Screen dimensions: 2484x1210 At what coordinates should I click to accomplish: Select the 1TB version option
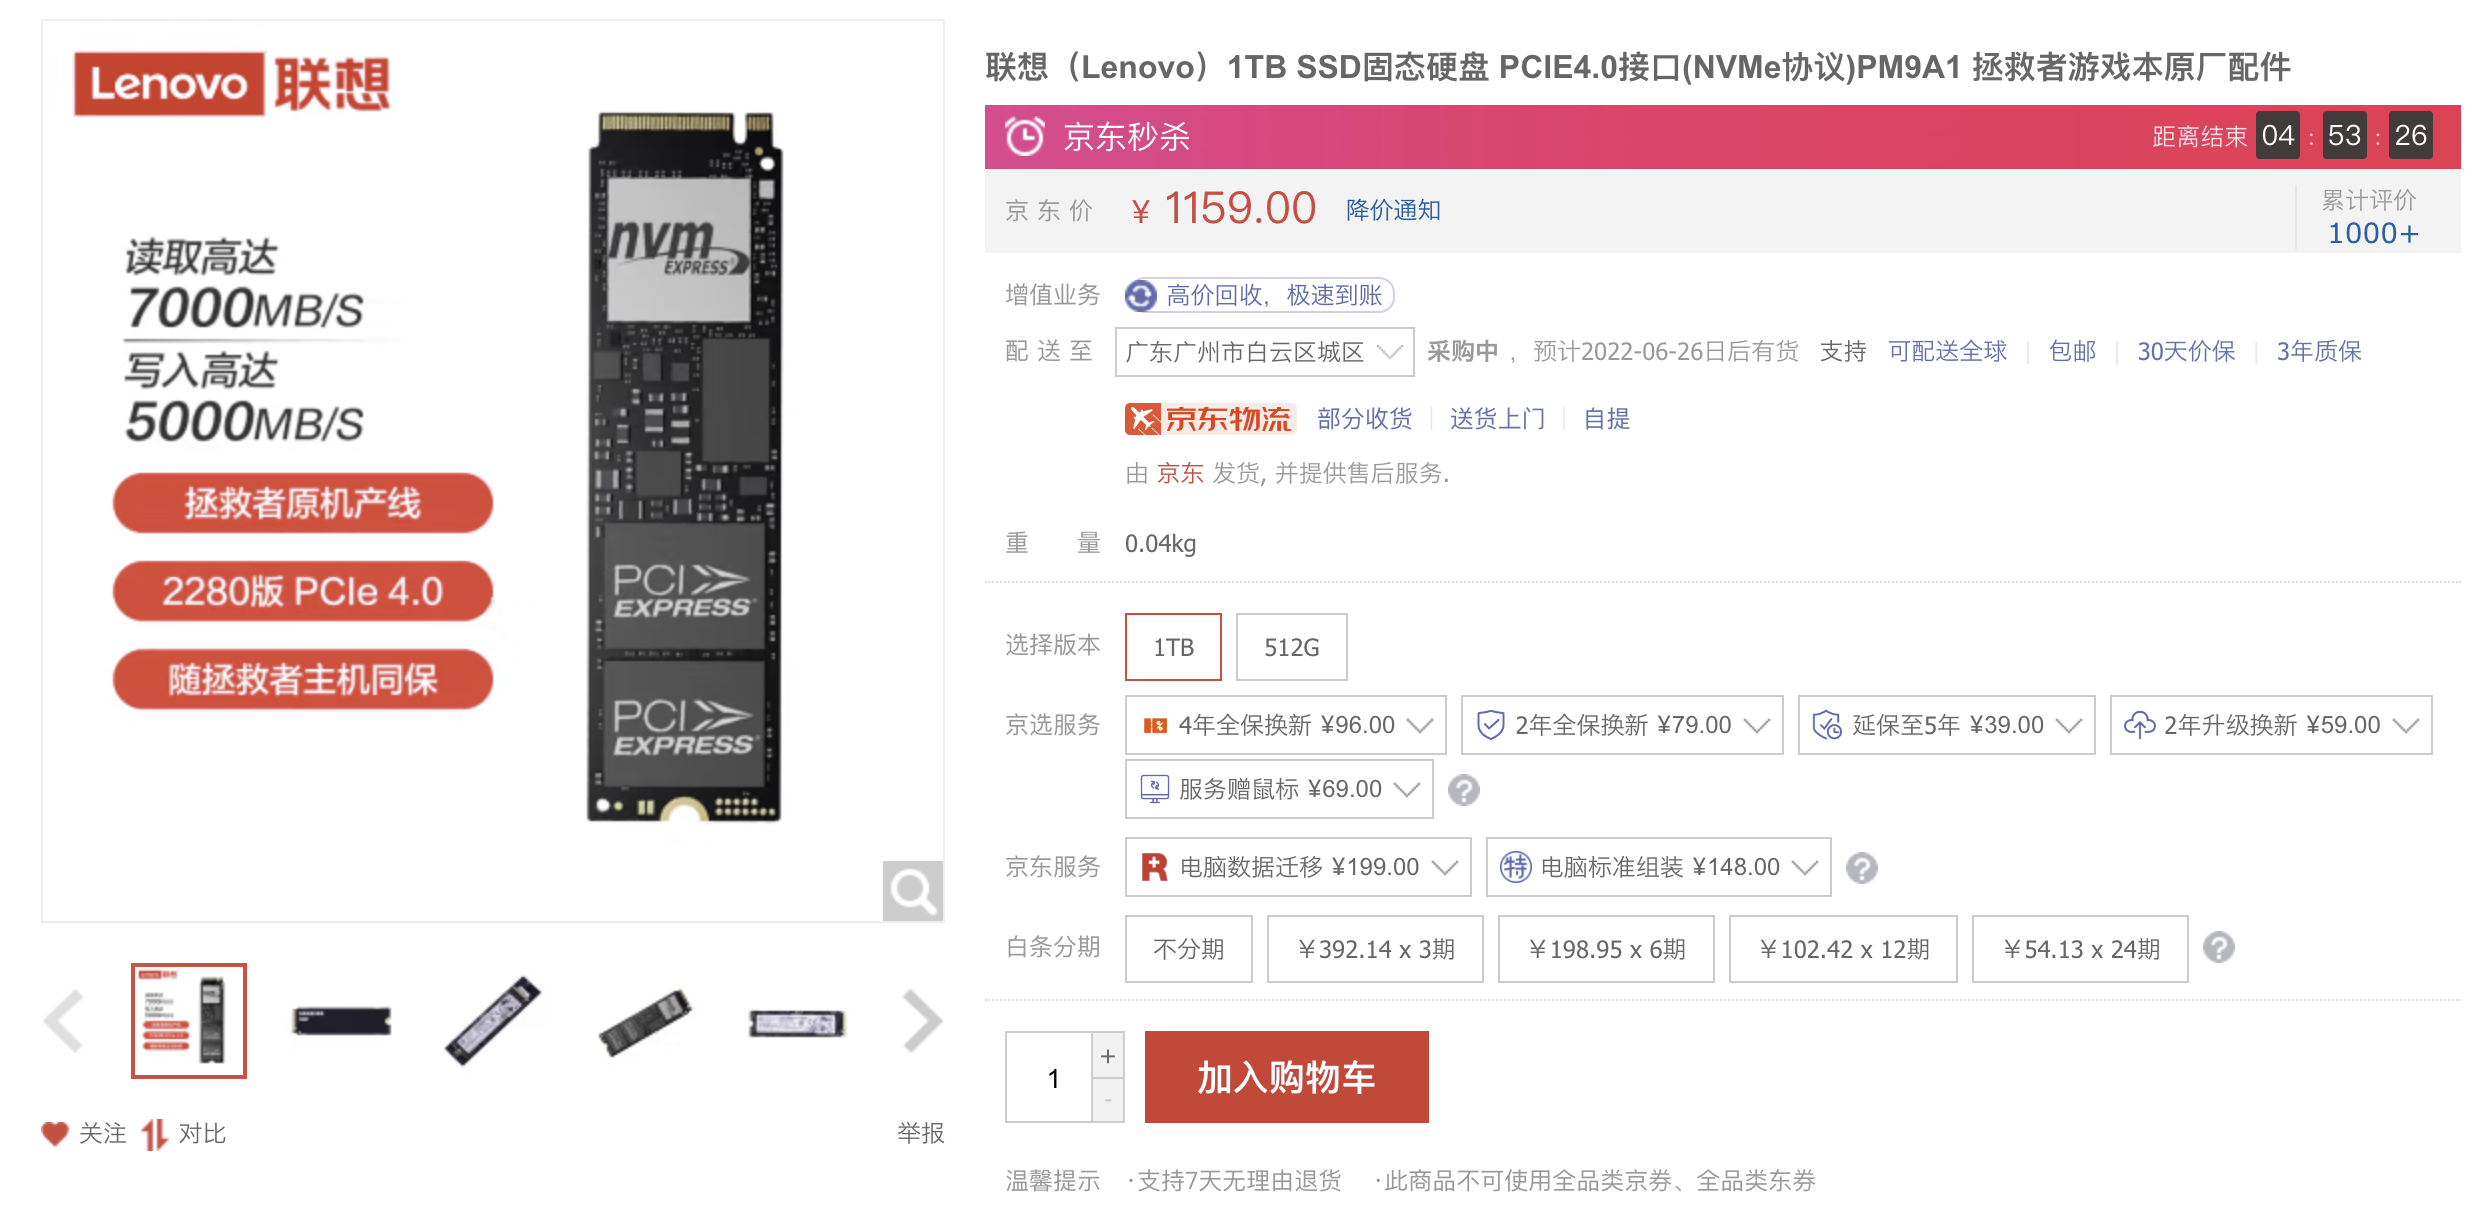click(x=1174, y=647)
